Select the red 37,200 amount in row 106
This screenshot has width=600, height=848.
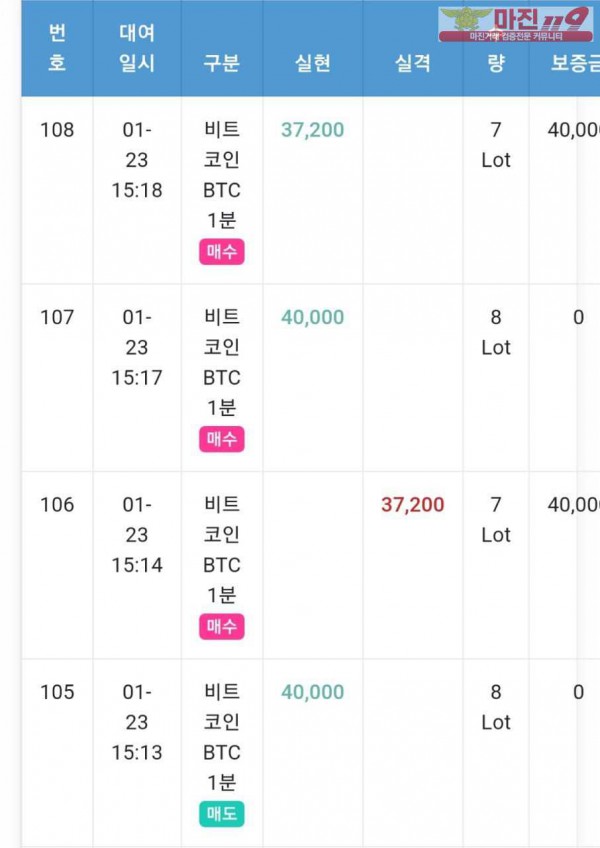pyautogui.click(x=412, y=505)
